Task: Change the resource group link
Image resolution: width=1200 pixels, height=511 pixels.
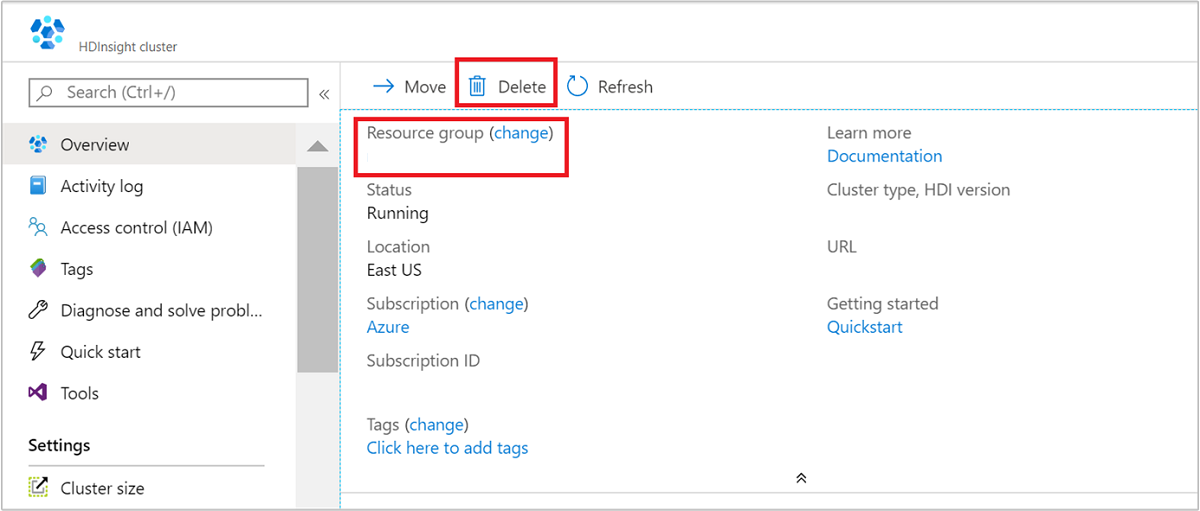Action: pyautogui.click(x=521, y=133)
